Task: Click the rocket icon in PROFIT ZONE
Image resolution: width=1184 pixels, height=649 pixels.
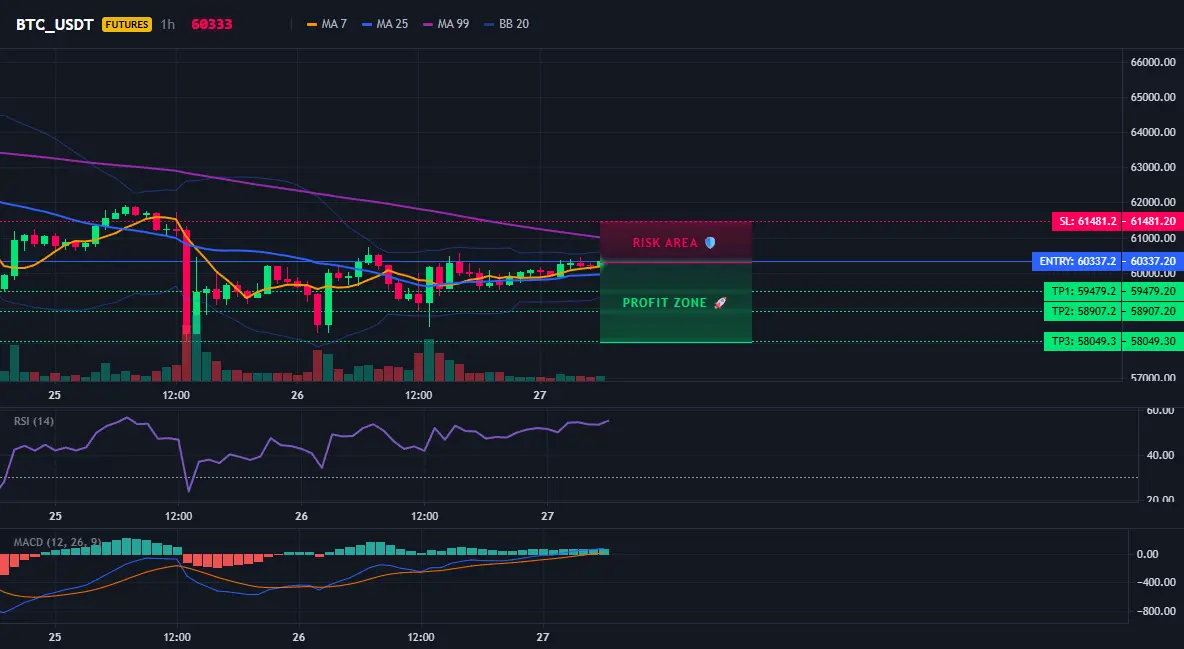Action: [720, 302]
